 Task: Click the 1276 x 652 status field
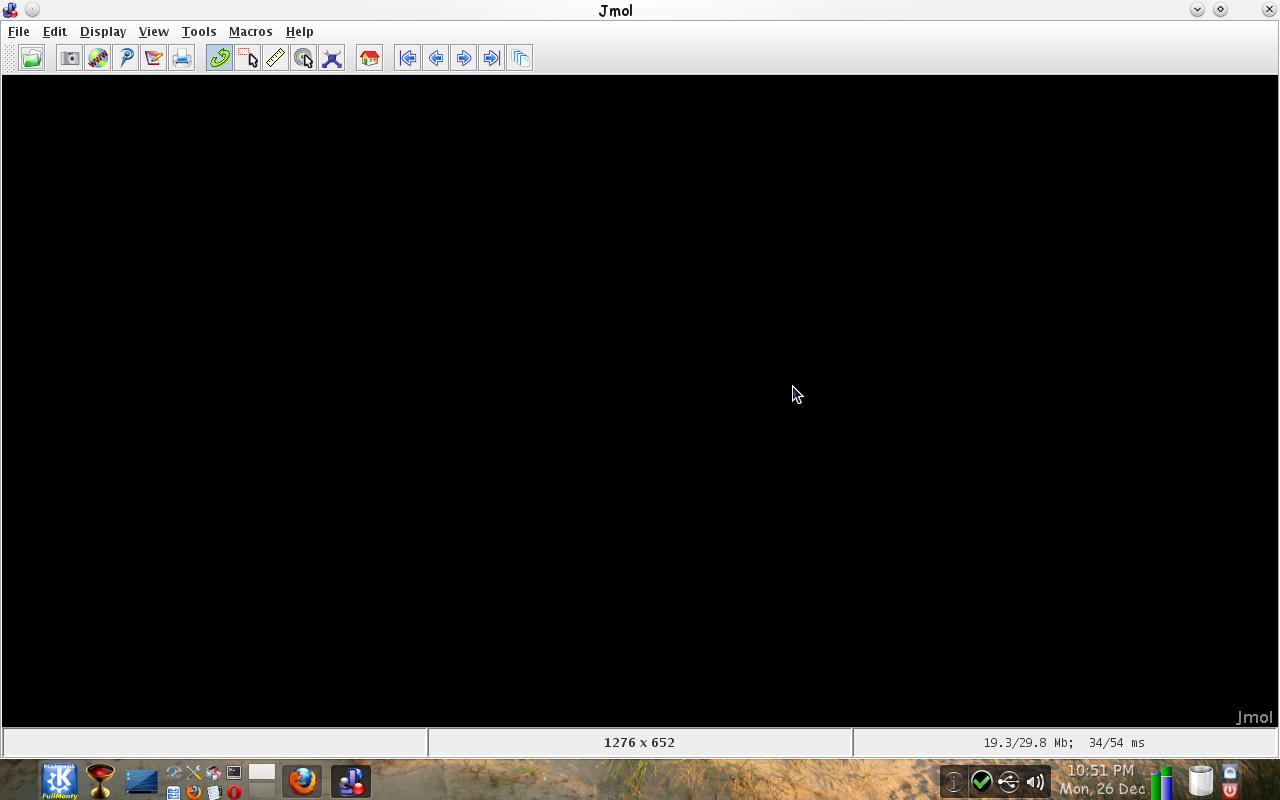click(x=640, y=742)
